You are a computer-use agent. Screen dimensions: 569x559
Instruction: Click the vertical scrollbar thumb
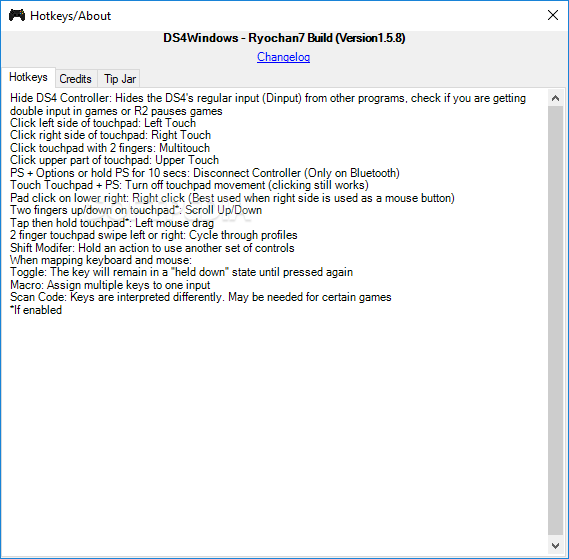[555, 321]
